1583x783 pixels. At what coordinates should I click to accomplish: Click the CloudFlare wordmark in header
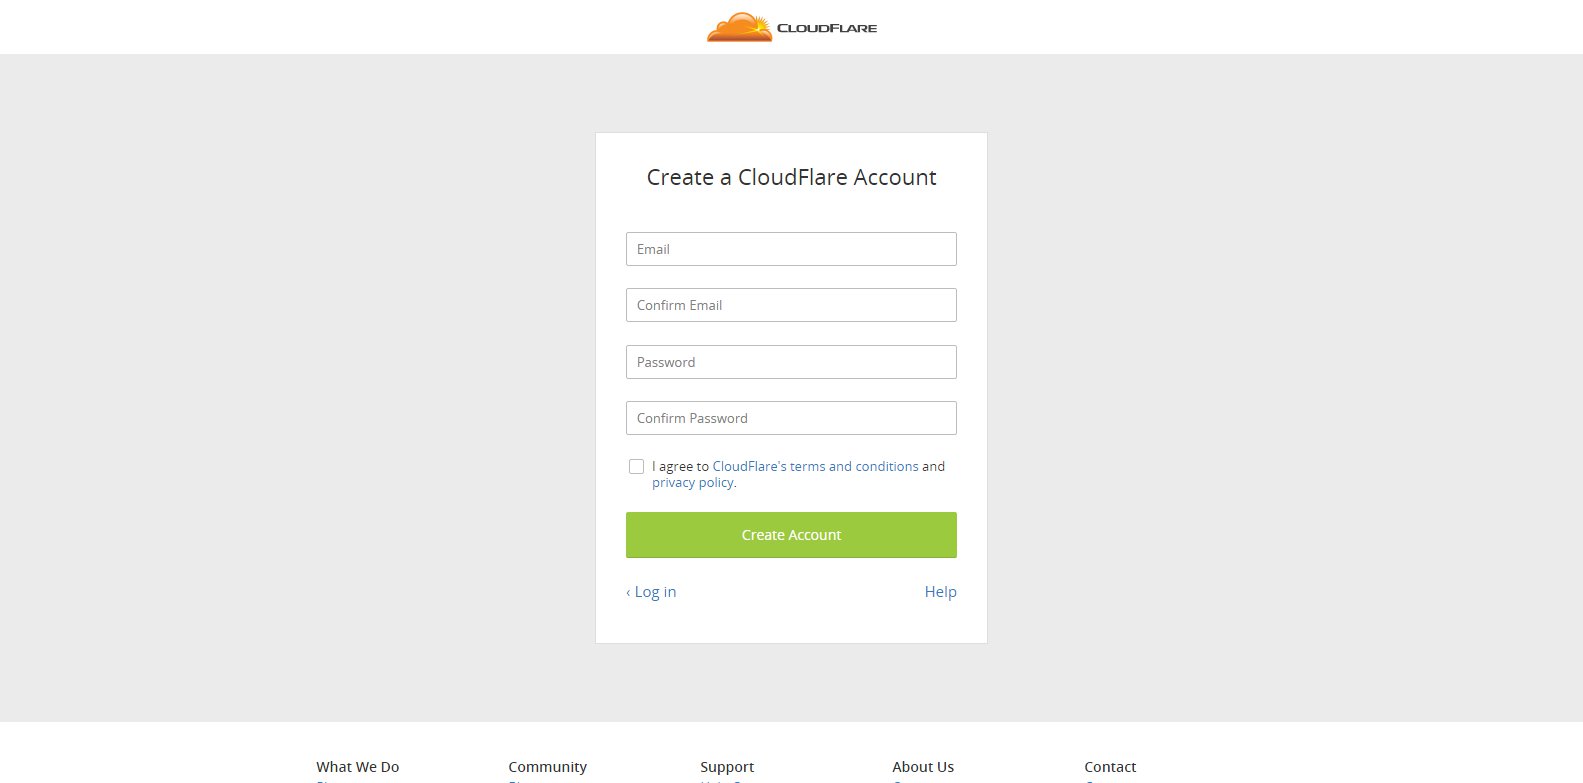click(x=827, y=28)
